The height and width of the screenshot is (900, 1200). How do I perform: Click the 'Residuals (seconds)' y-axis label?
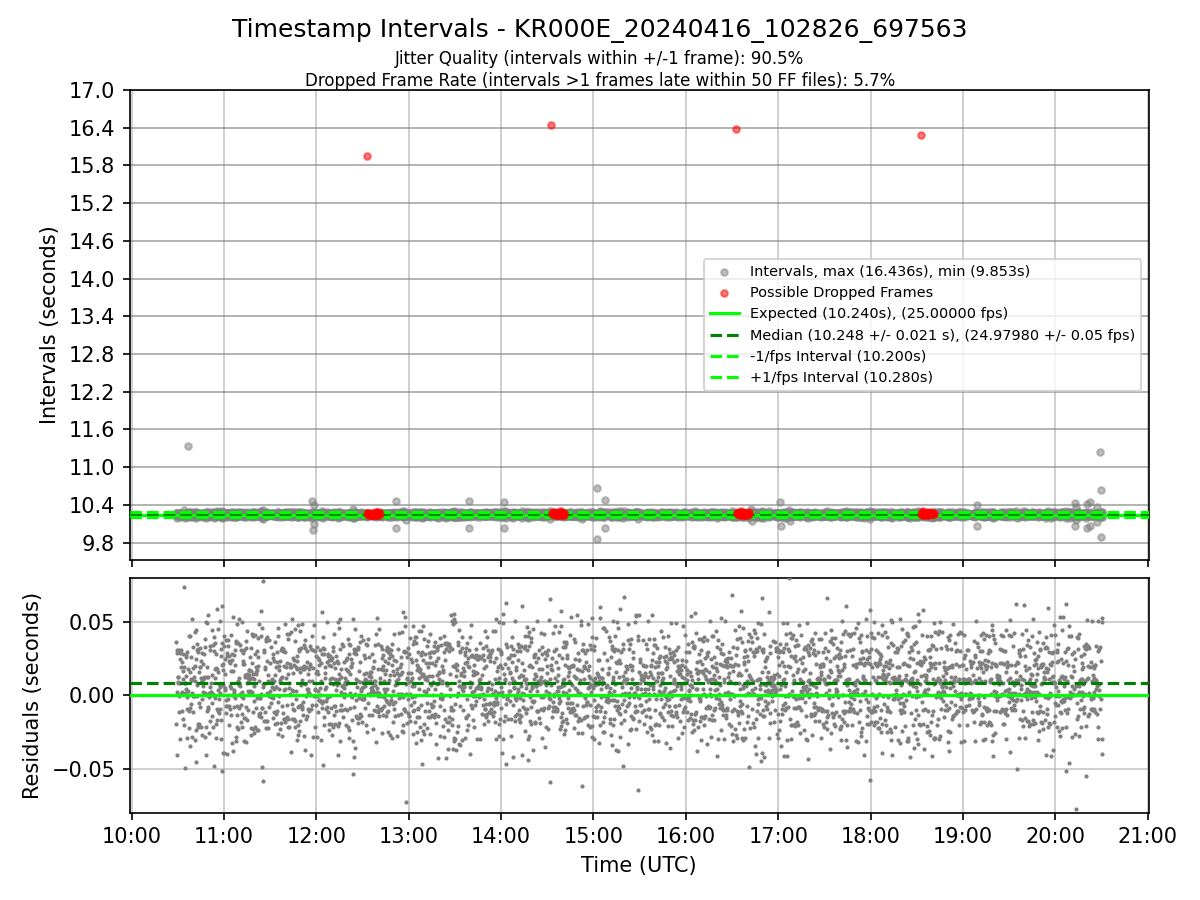(x=31, y=696)
